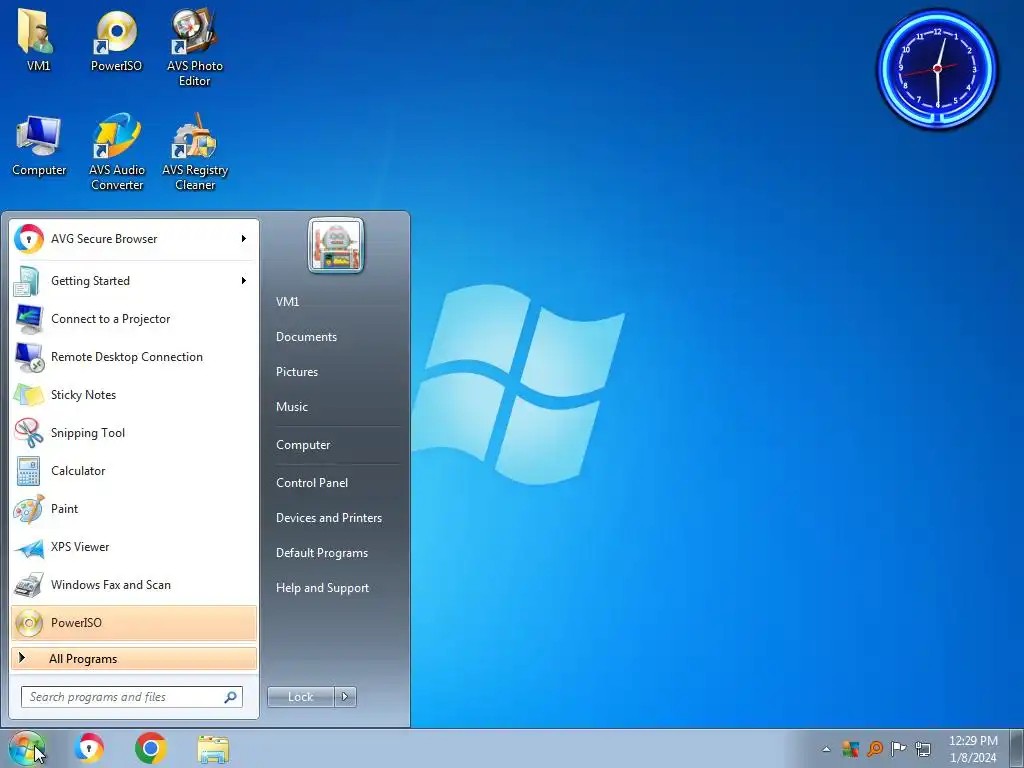Click the Start orb button

pyautogui.click(x=26, y=748)
